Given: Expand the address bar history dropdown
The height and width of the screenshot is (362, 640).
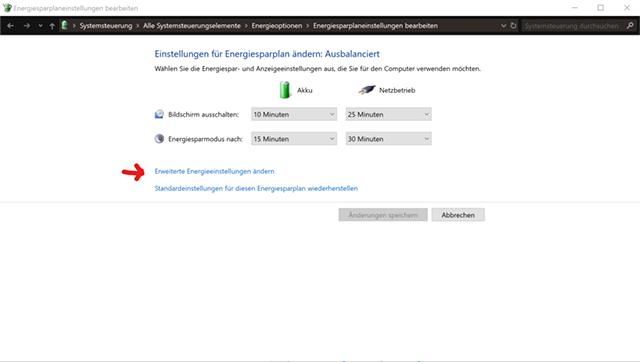Looking at the screenshot, I should pos(503,26).
